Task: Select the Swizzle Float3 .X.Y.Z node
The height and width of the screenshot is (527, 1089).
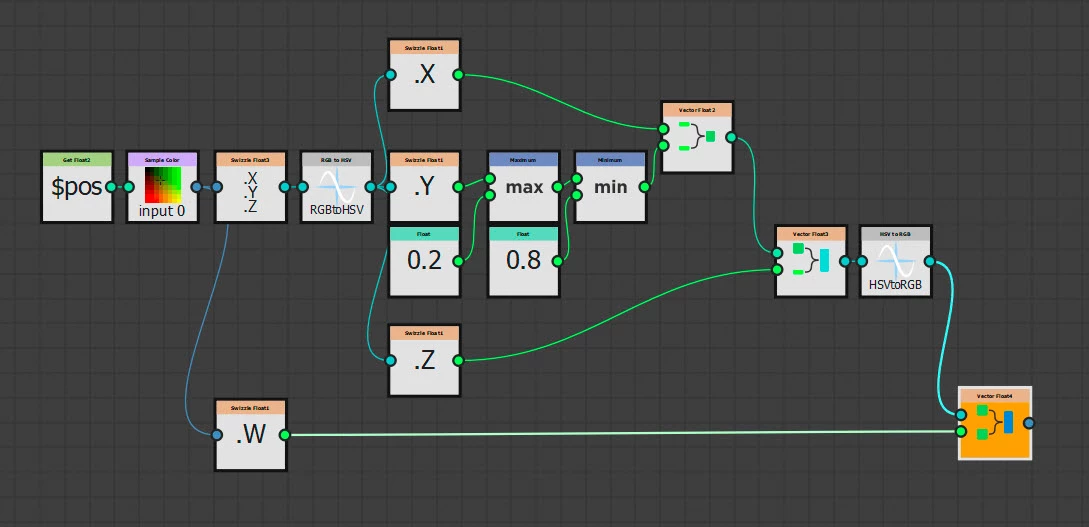Action: (251, 187)
